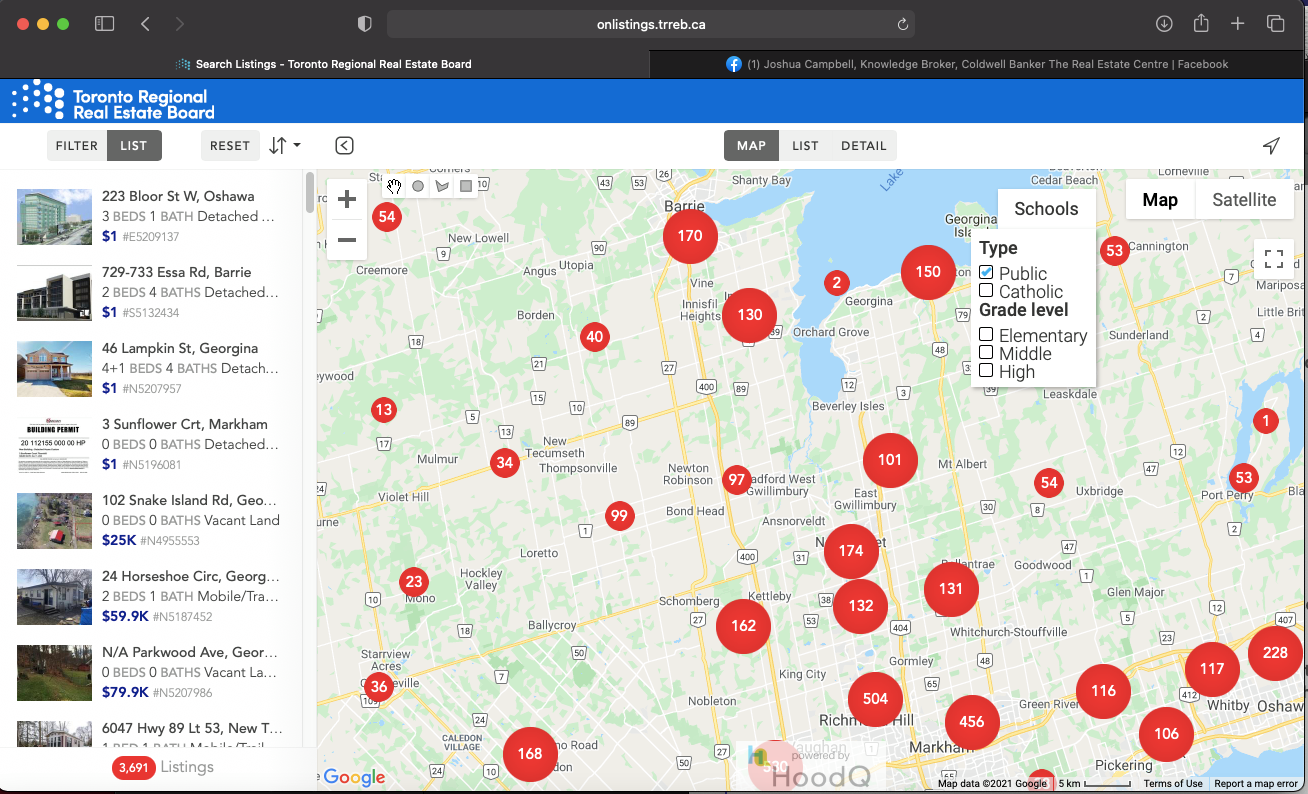Open the 228 cluster near Oshawa

point(1275,653)
